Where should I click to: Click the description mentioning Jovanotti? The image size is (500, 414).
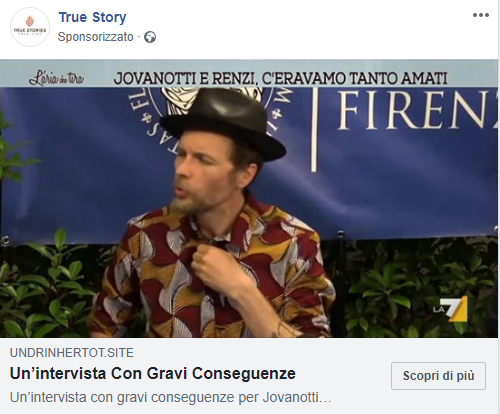pos(170,397)
